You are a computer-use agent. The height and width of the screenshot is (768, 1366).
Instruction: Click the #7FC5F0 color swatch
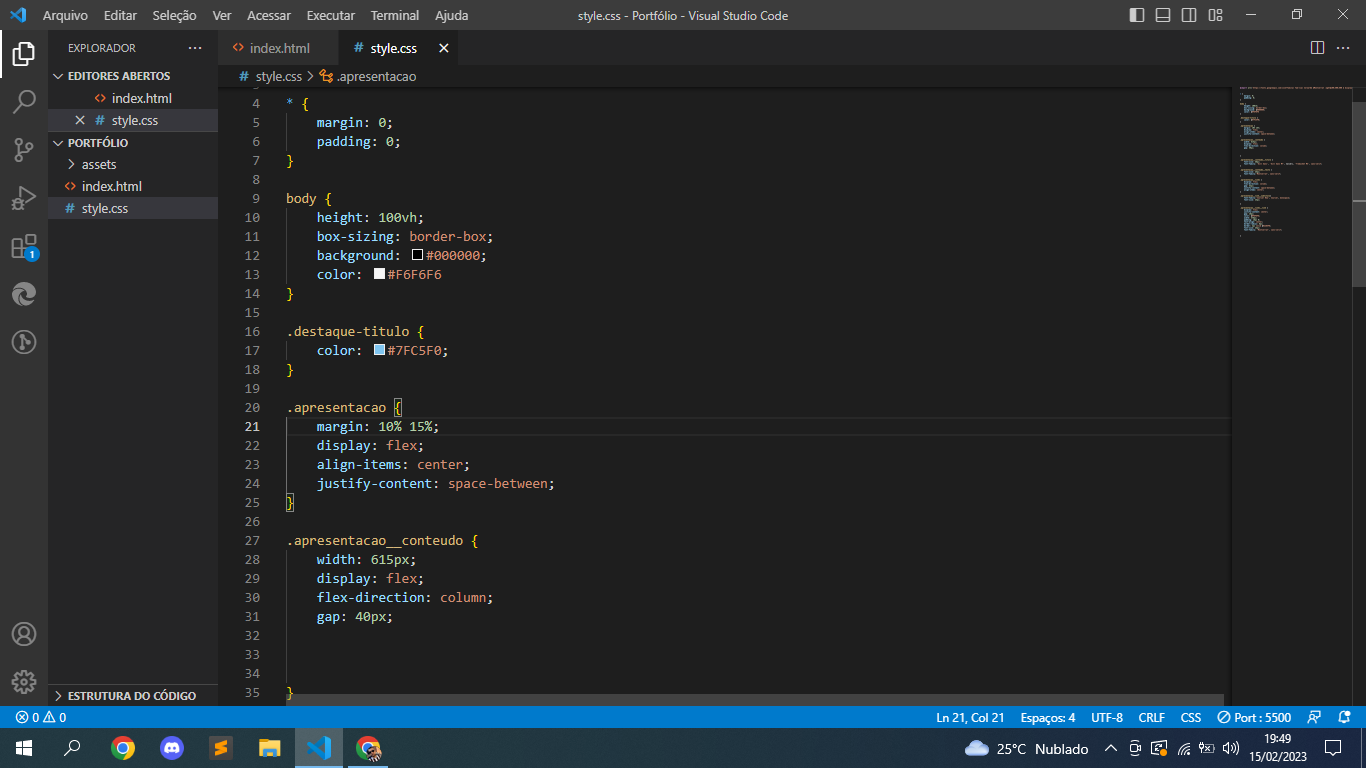click(x=380, y=350)
